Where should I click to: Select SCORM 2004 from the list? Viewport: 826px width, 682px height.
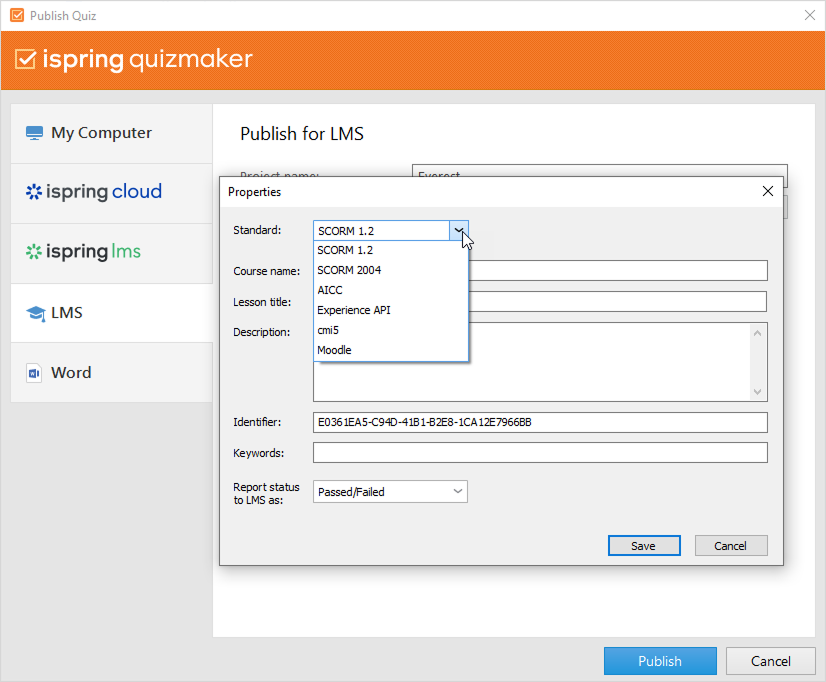click(x=349, y=270)
